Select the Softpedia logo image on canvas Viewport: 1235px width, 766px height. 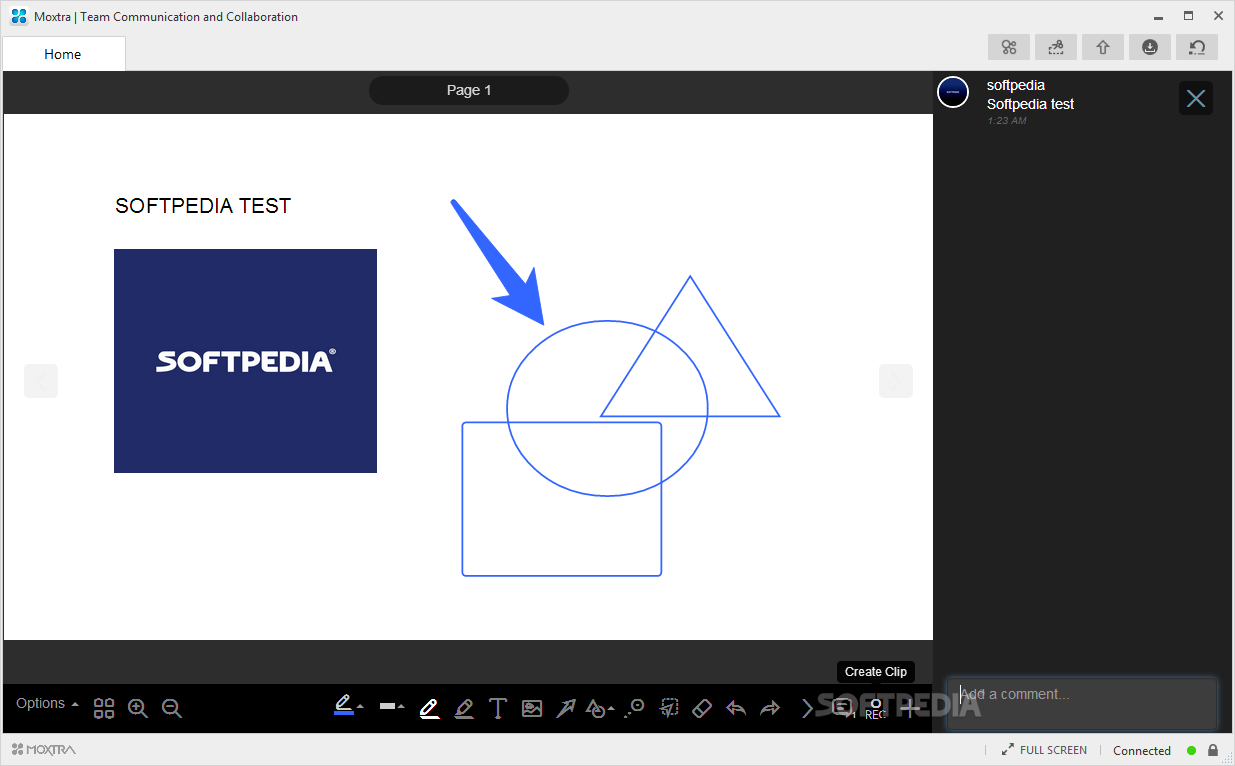point(245,361)
